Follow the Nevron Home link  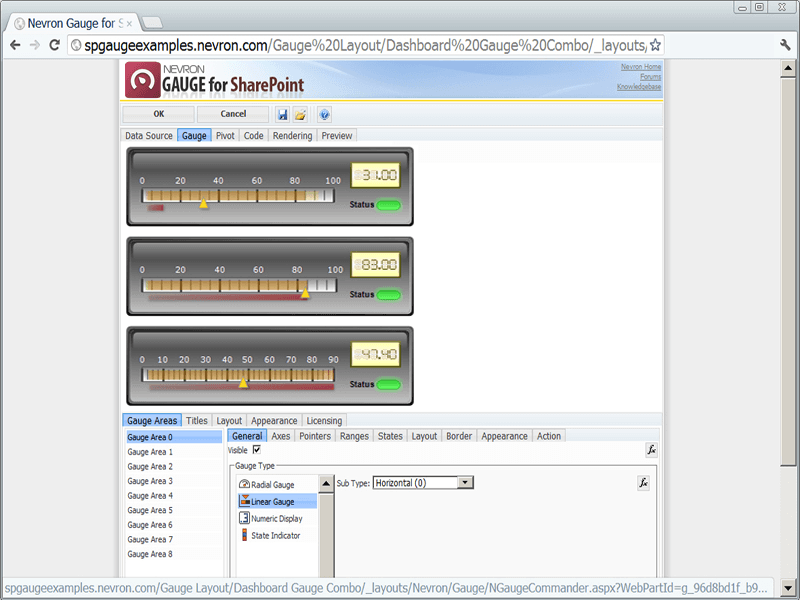pos(641,67)
